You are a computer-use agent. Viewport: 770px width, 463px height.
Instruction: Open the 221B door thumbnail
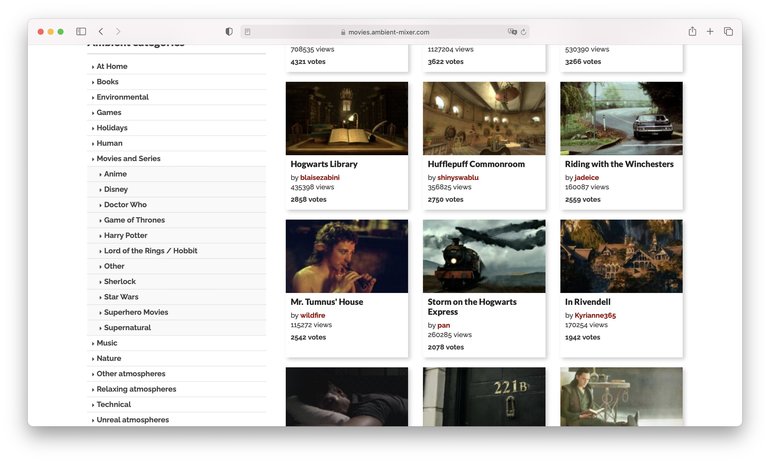coord(484,397)
